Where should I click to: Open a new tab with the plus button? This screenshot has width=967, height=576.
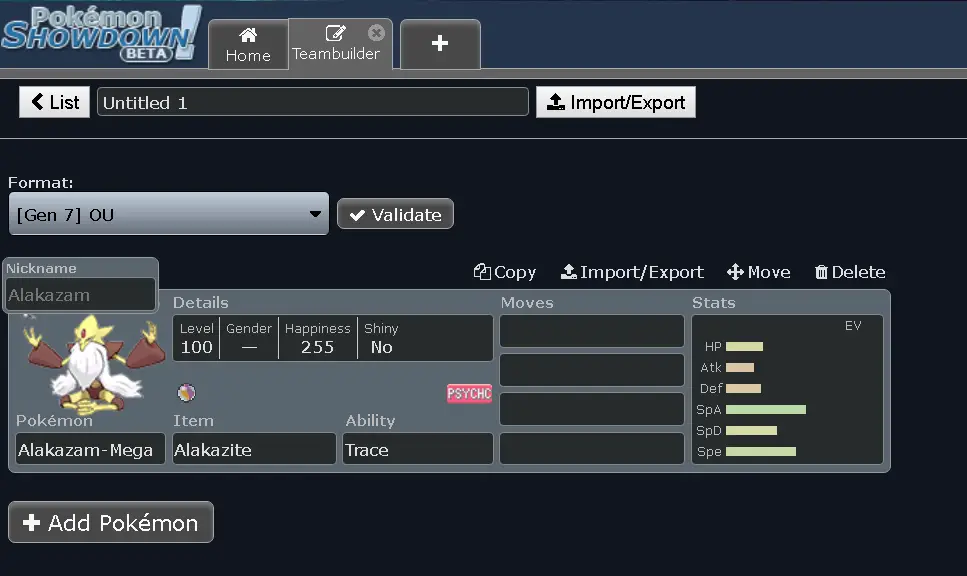(x=440, y=44)
